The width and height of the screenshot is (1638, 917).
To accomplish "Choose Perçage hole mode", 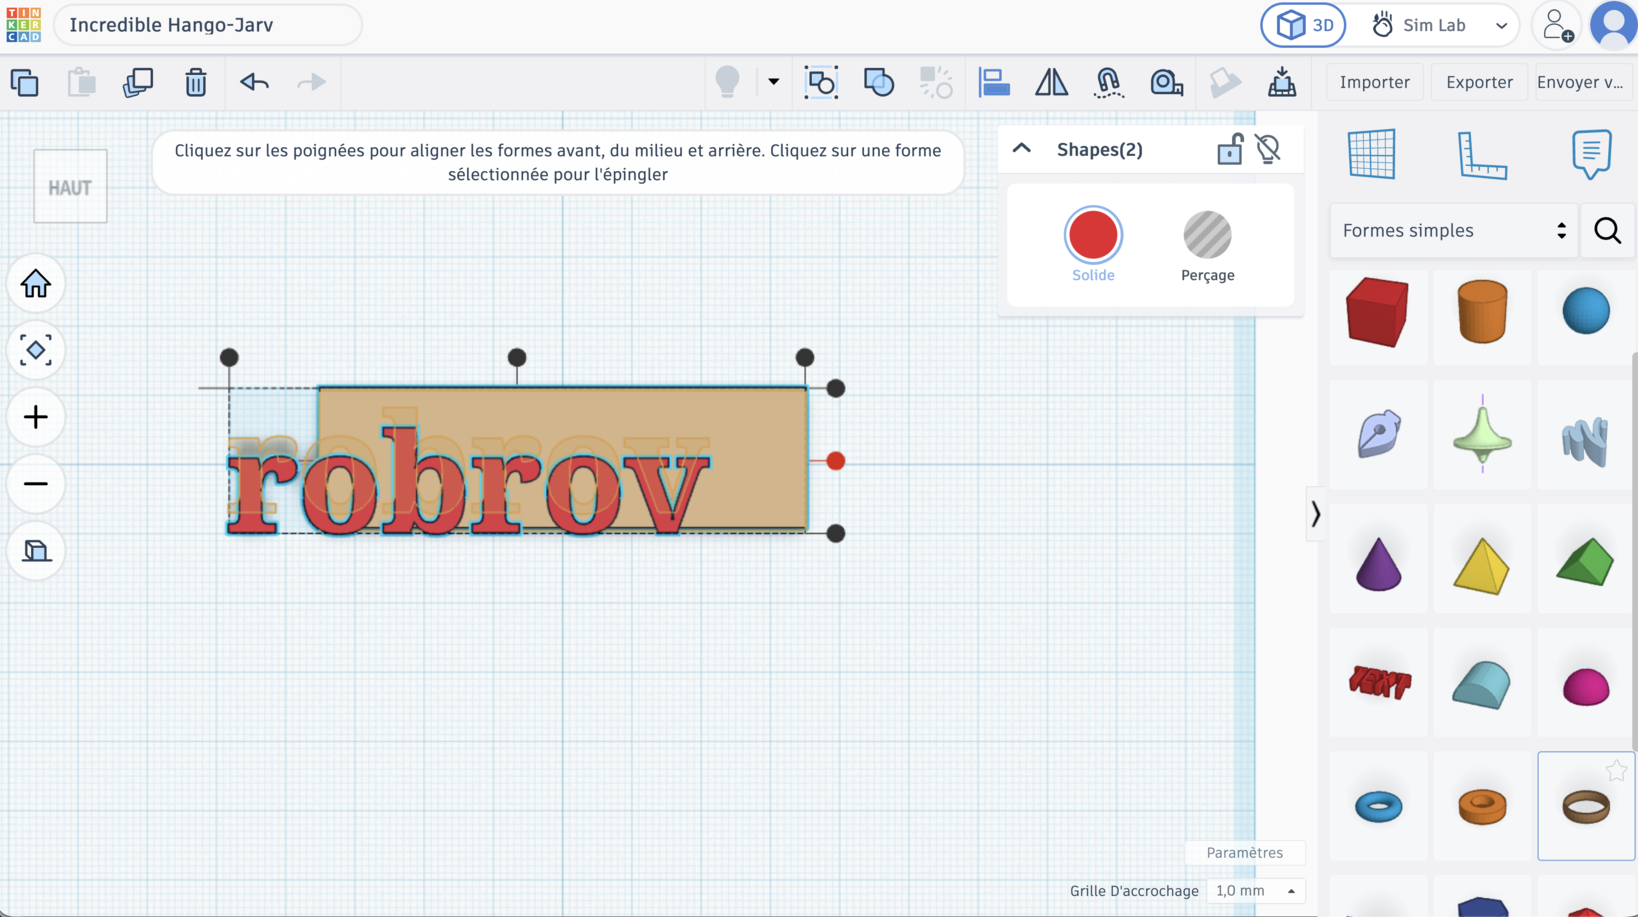I will click(1207, 246).
